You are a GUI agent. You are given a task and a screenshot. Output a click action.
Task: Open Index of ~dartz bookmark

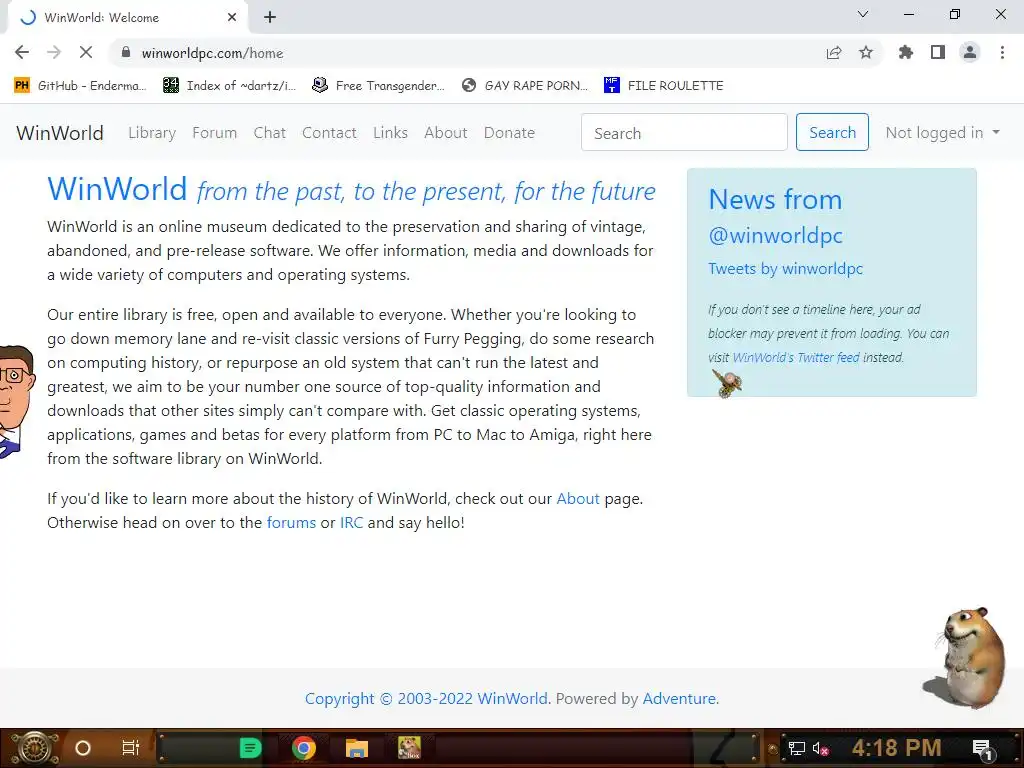[x=229, y=86]
